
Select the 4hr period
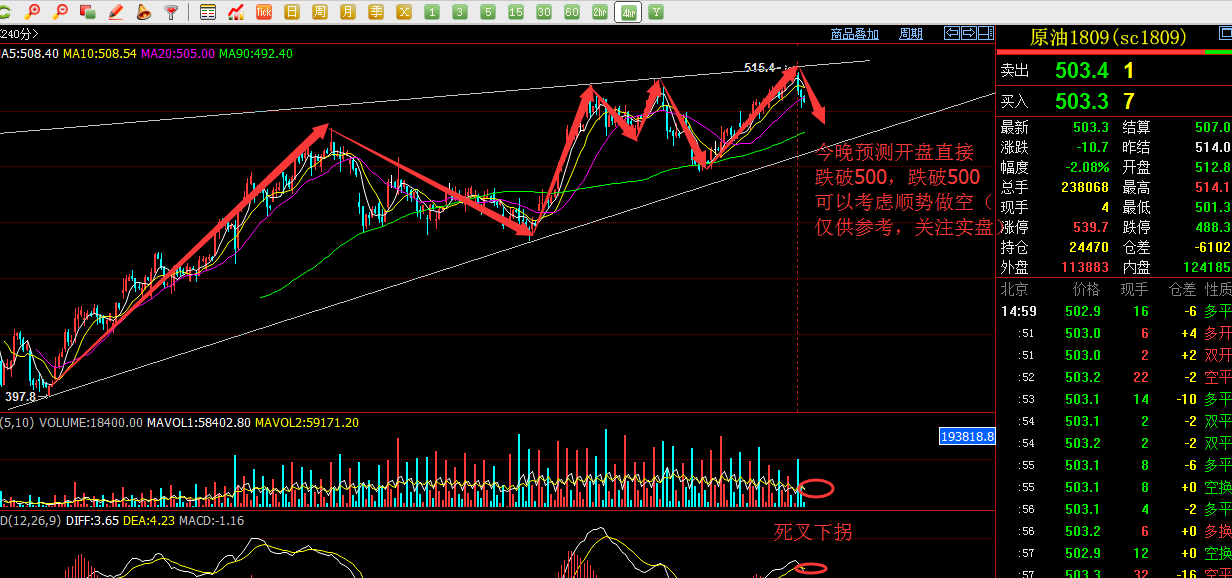click(628, 12)
